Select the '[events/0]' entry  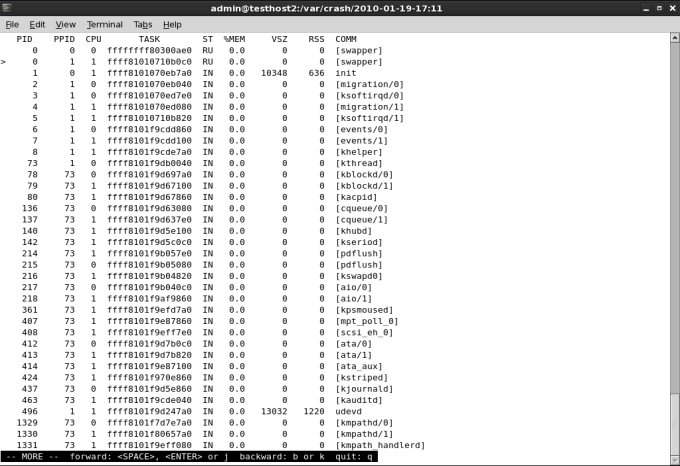coord(362,129)
